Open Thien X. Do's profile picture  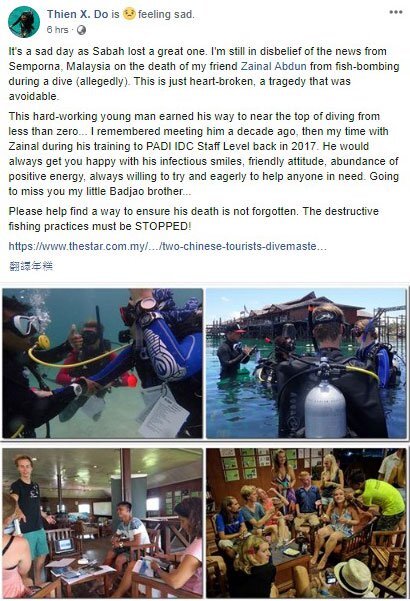(x=24, y=22)
